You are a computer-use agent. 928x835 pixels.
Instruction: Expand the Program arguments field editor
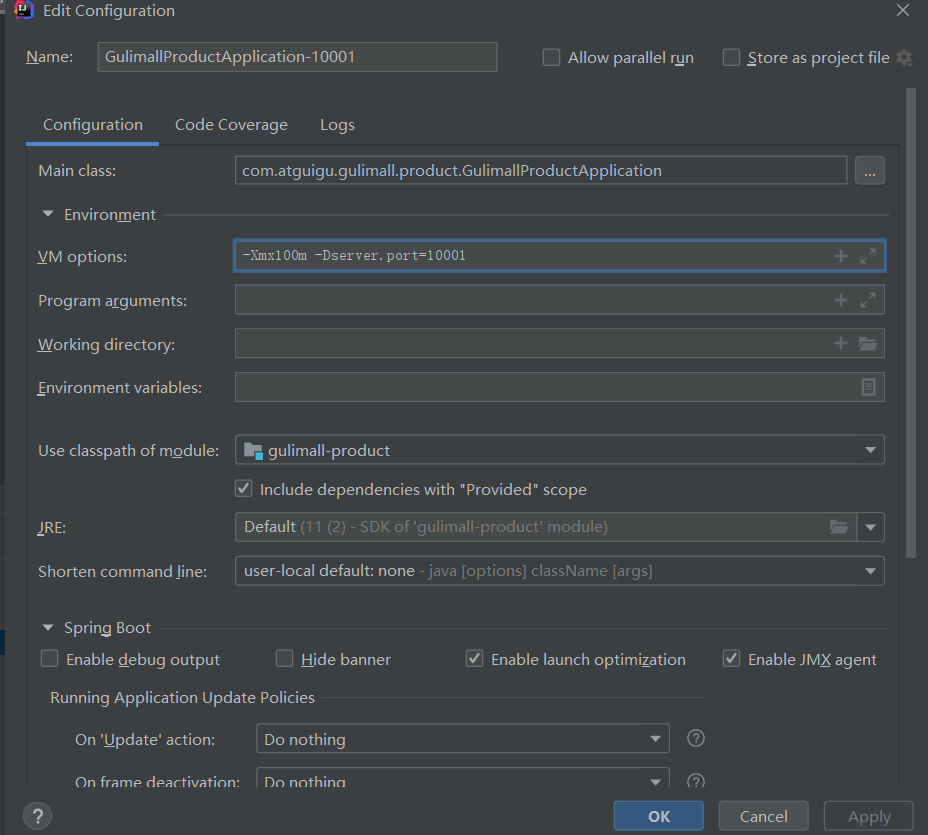[x=868, y=300]
